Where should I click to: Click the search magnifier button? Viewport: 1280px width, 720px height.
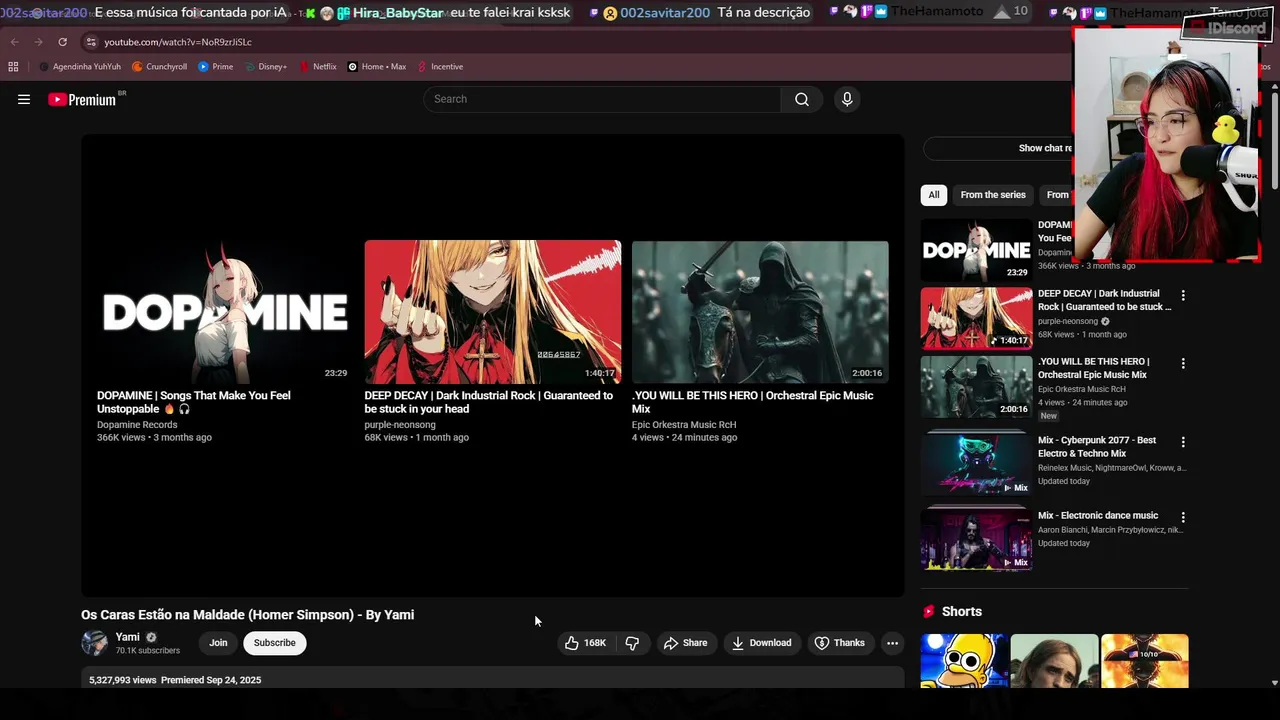802,99
